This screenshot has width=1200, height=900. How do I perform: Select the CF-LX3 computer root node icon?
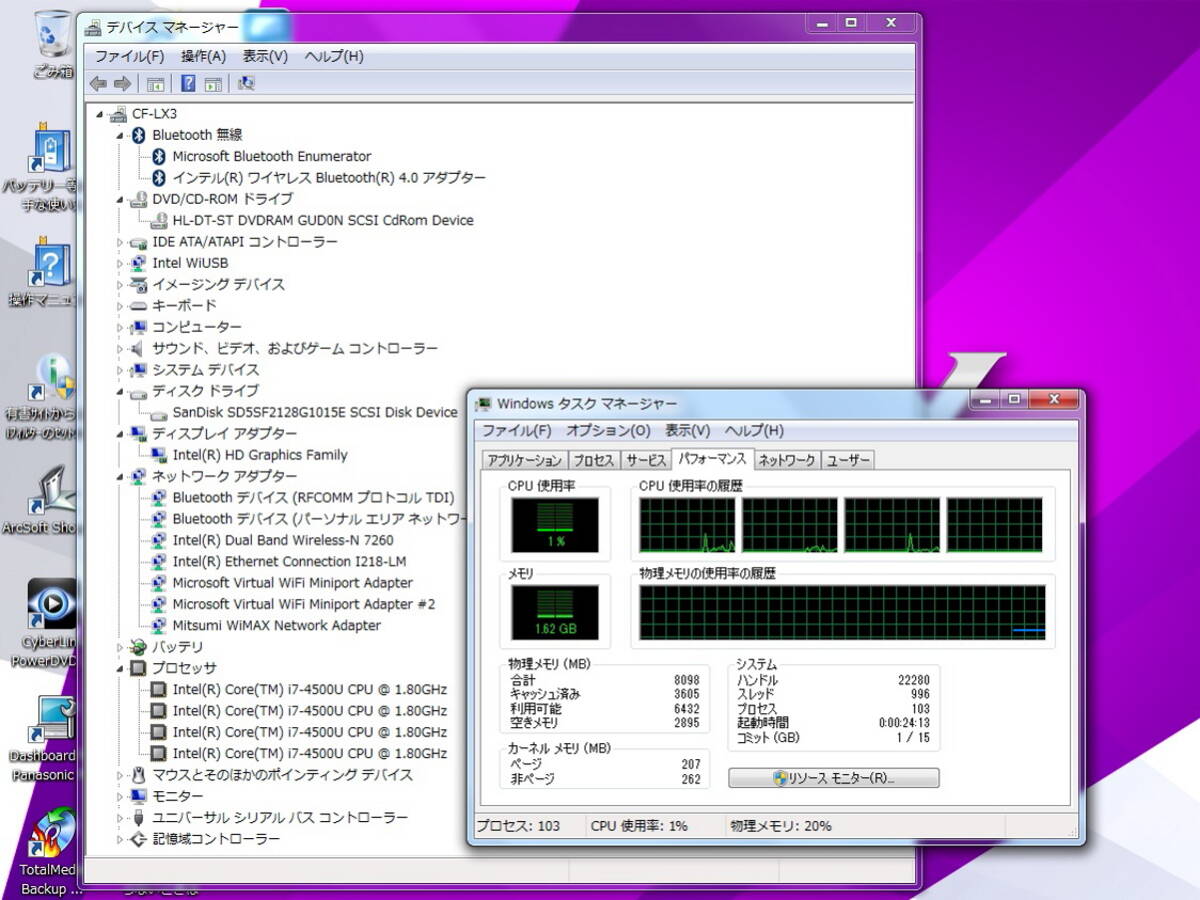point(117,114)
